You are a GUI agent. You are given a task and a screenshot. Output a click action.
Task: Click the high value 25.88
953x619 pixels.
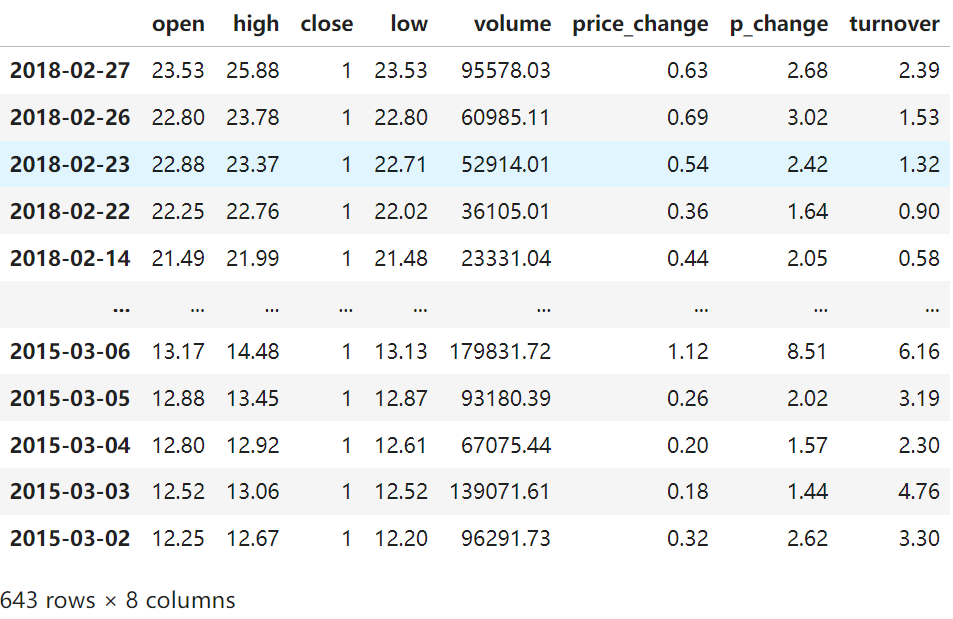point(253,70)
